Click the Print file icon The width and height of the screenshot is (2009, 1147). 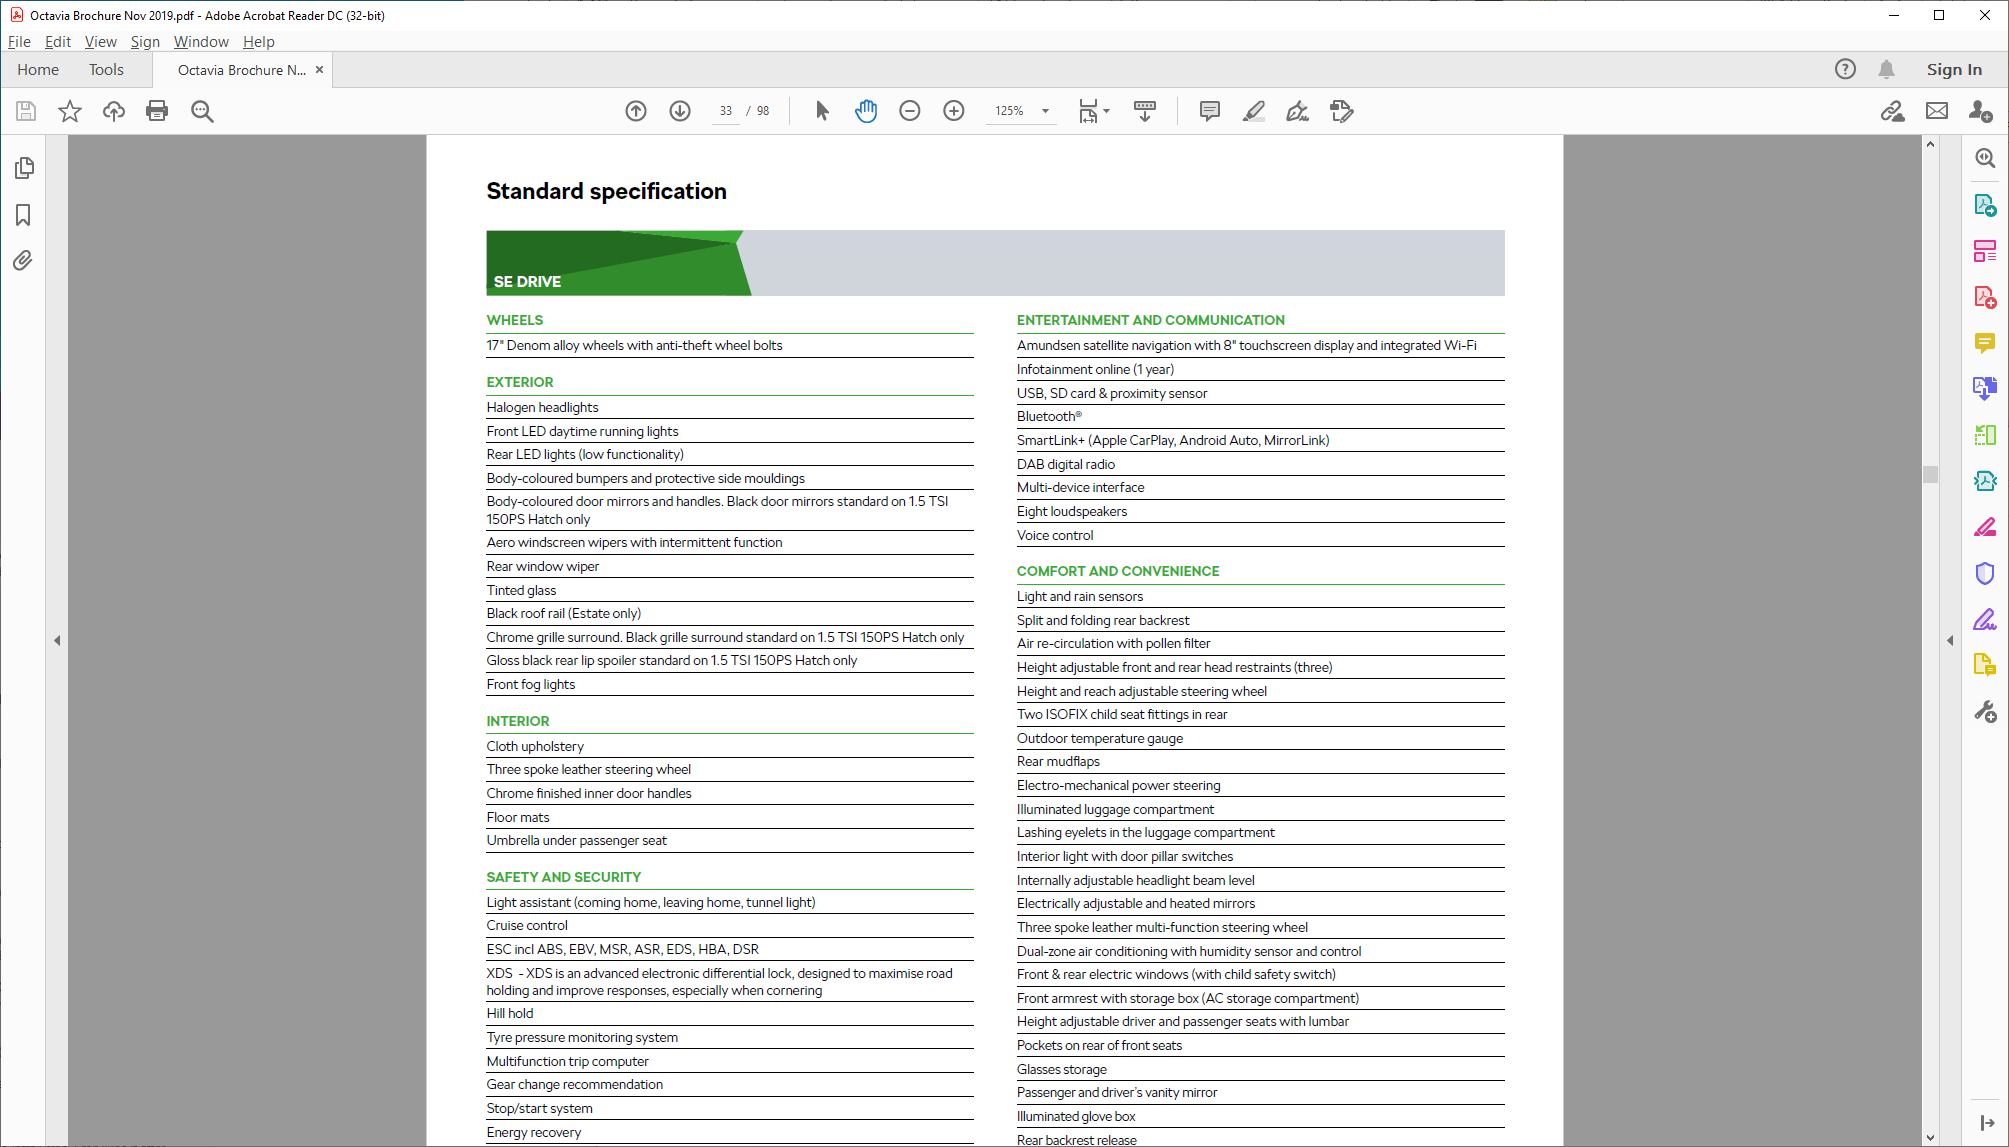point(157,111)
